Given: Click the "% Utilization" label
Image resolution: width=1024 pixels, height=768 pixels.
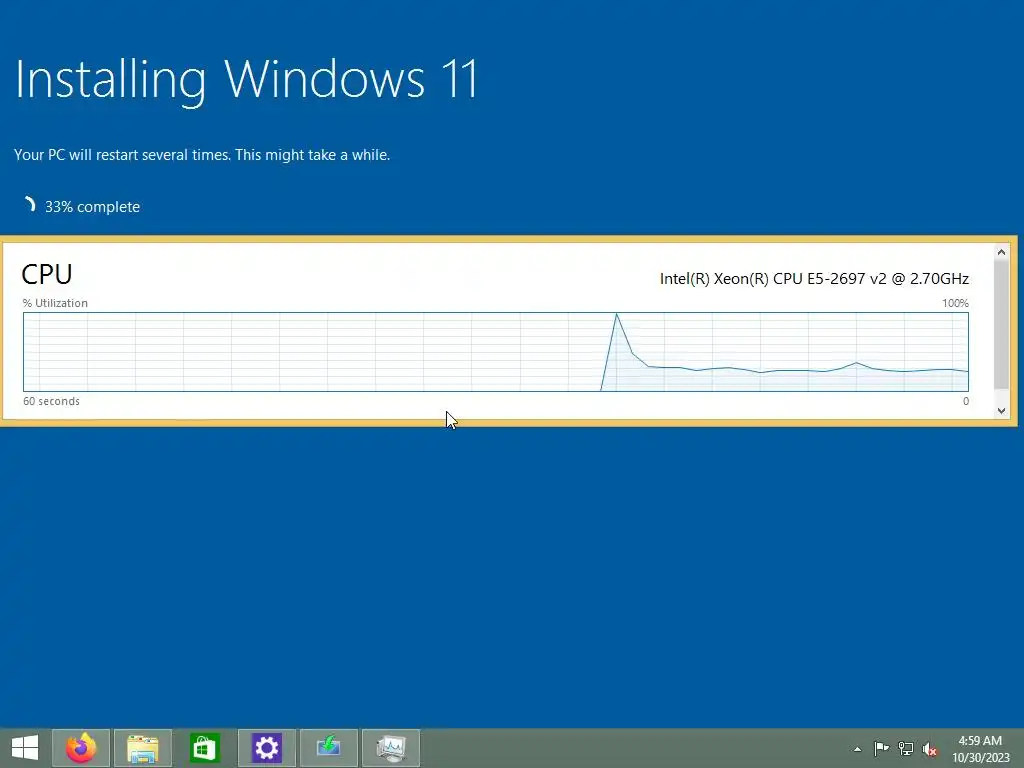Looking at the screenshot, I should (55, 303).
